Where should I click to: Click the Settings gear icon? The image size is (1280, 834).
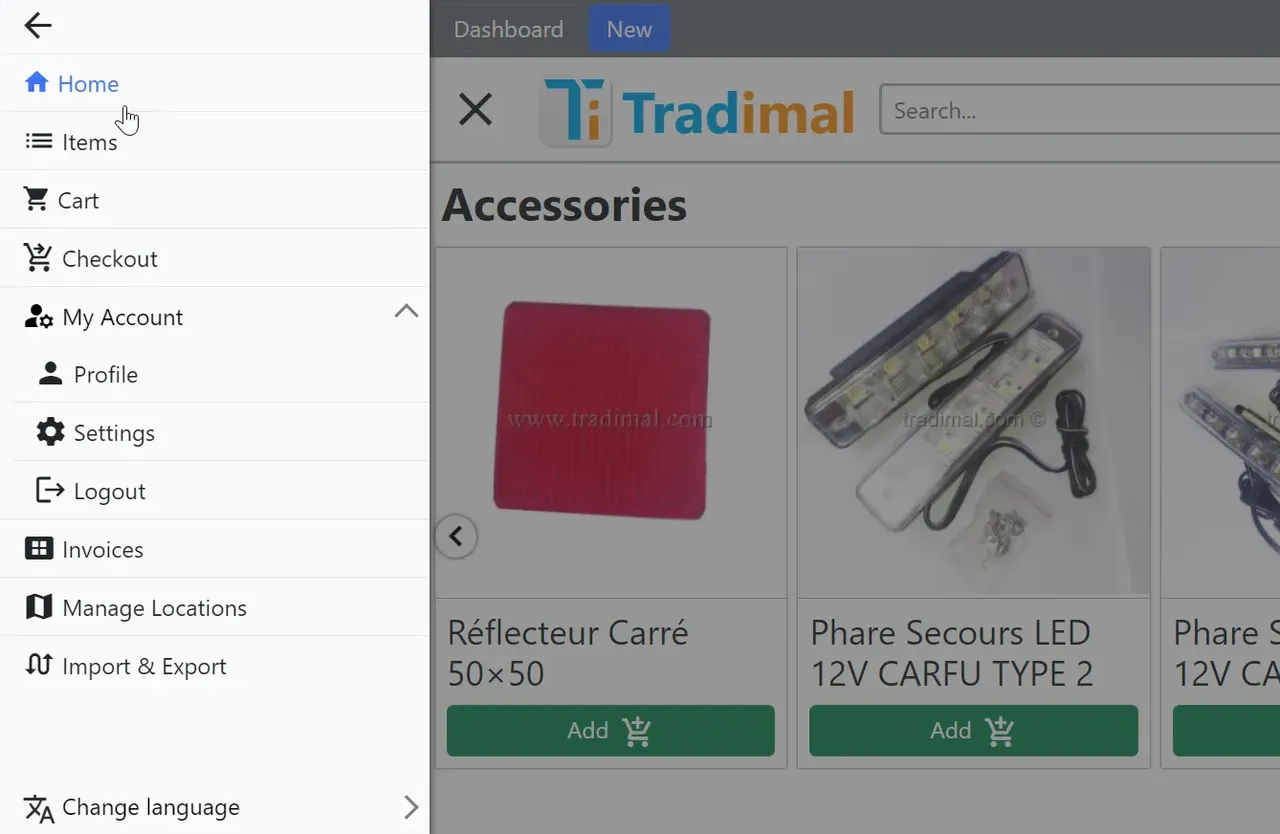click(50, 432)
